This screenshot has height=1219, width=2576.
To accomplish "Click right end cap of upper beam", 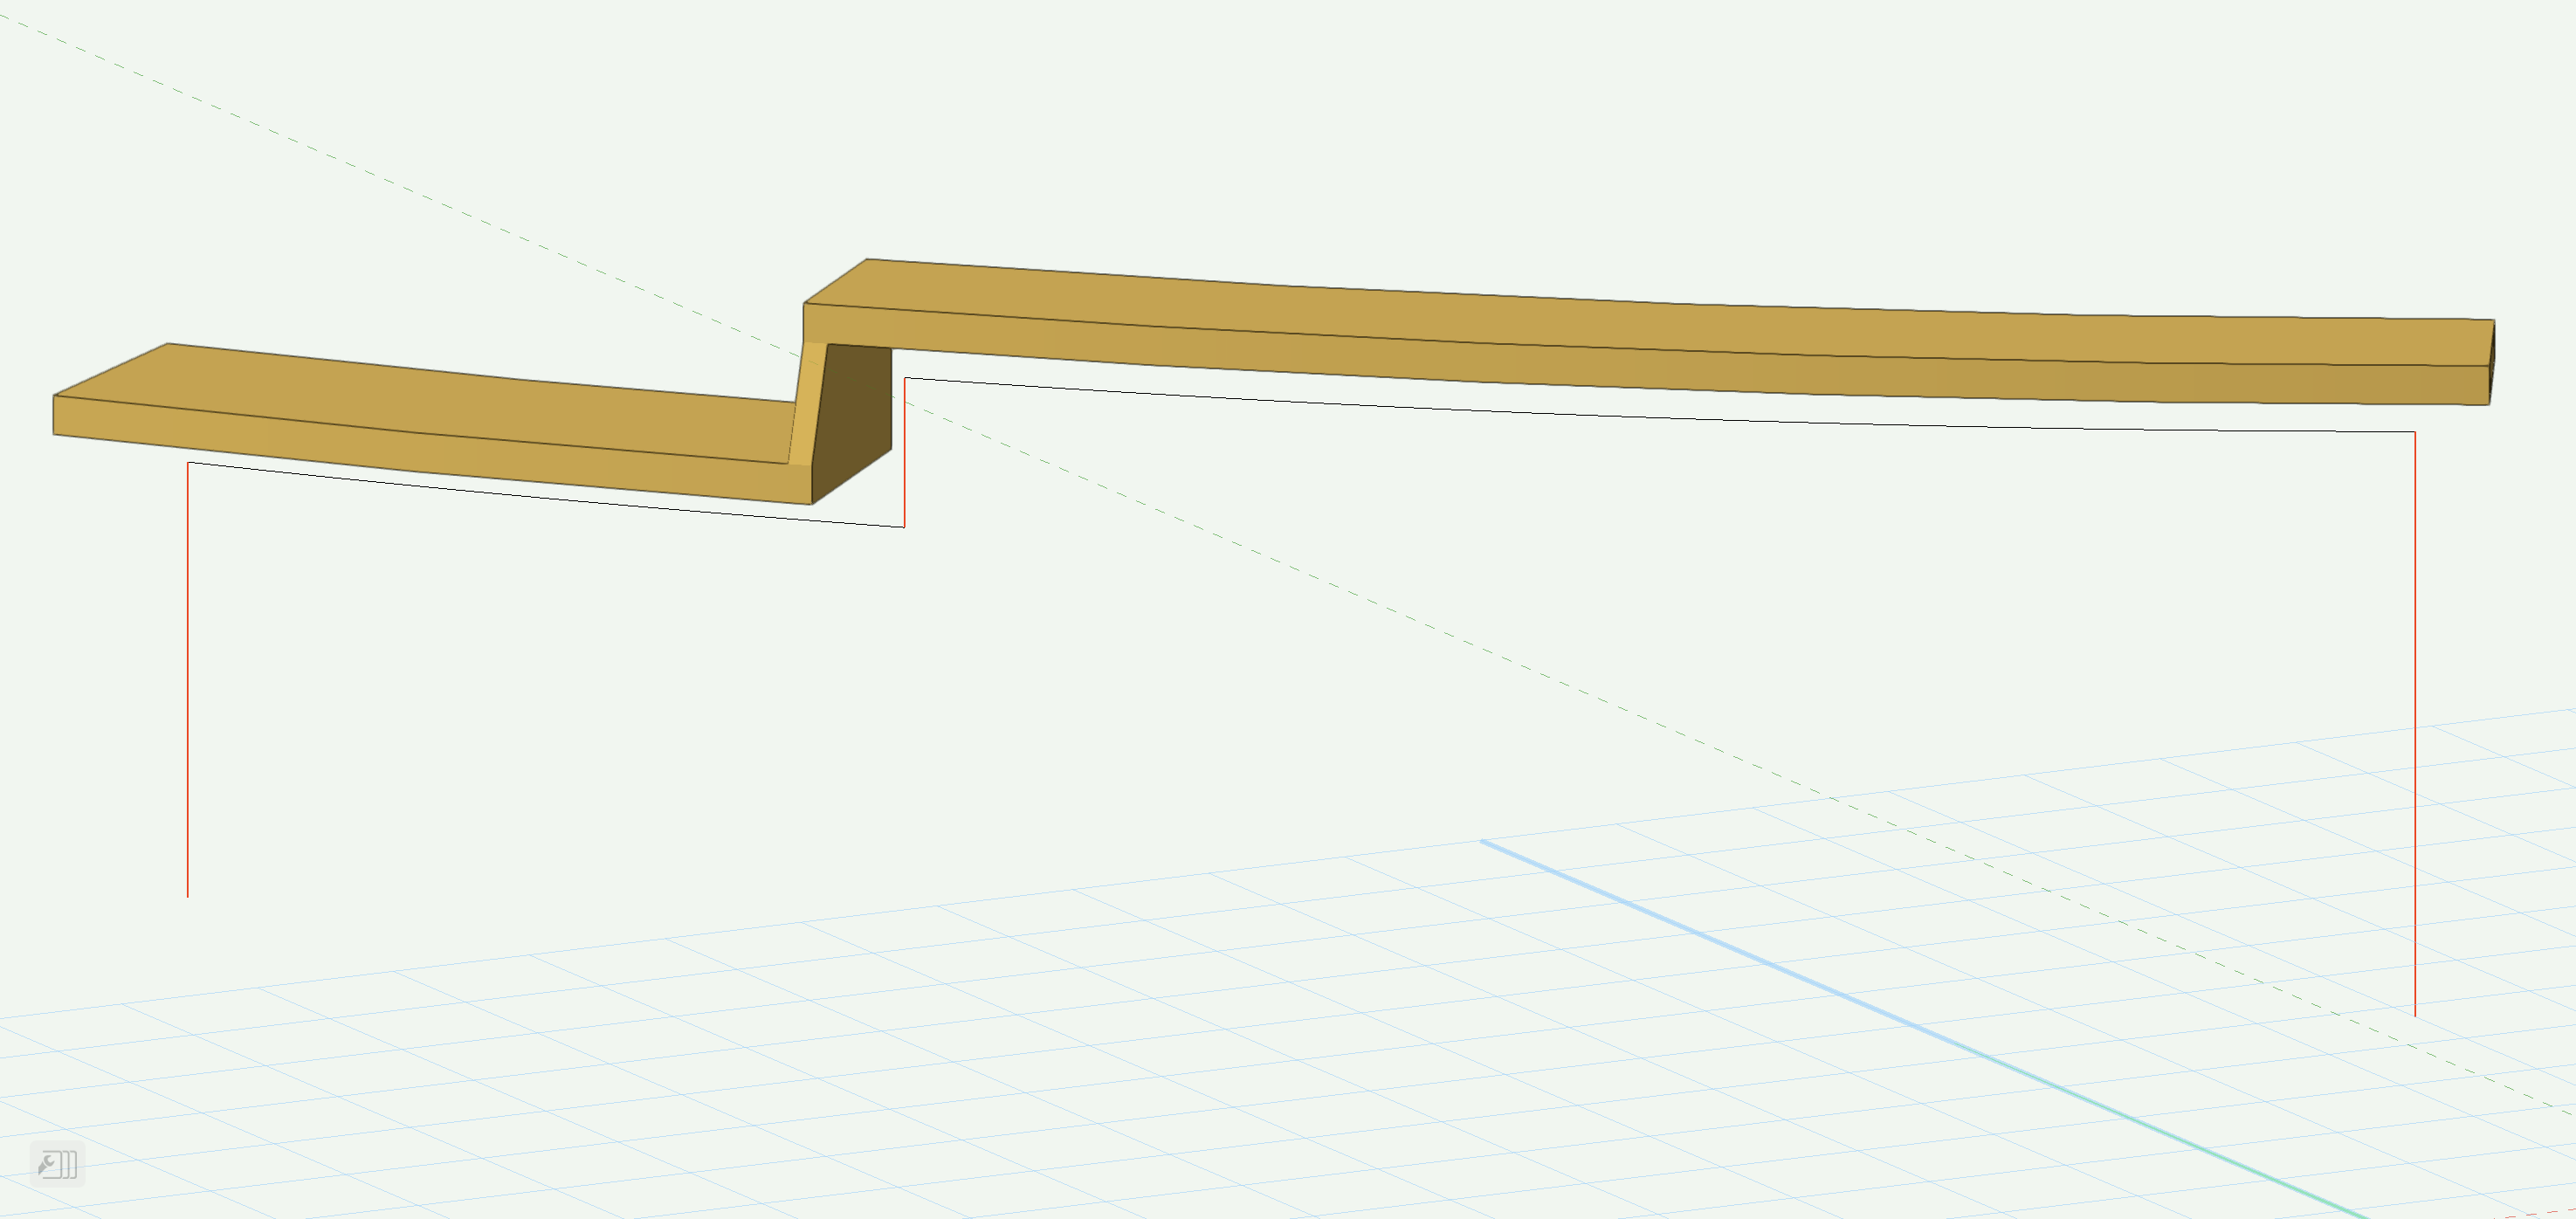I will (x=2491, y=362).
